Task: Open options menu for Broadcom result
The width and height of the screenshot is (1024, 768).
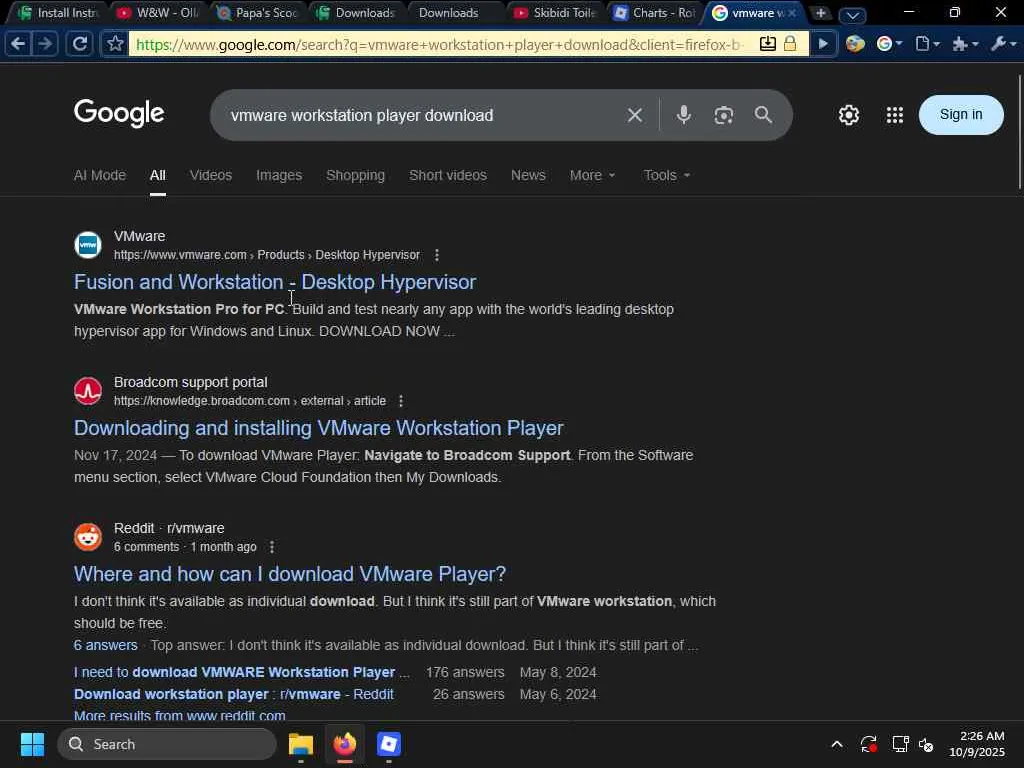Action: pos(401,401)
